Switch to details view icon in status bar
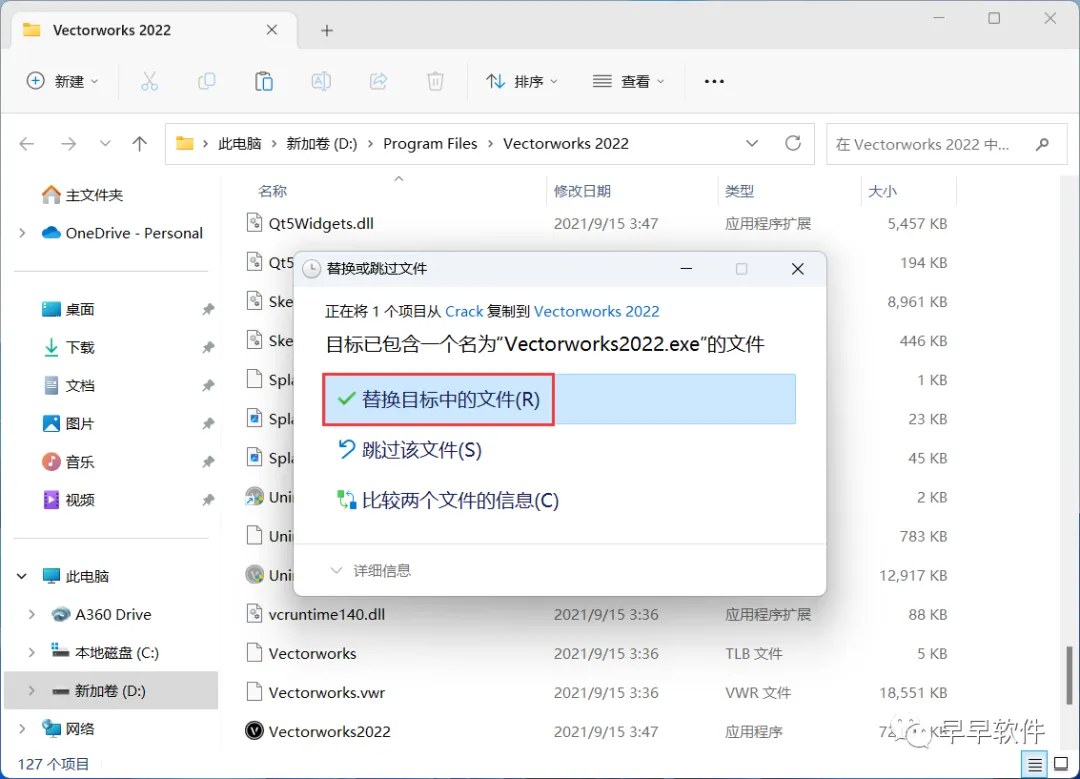 1035,765
